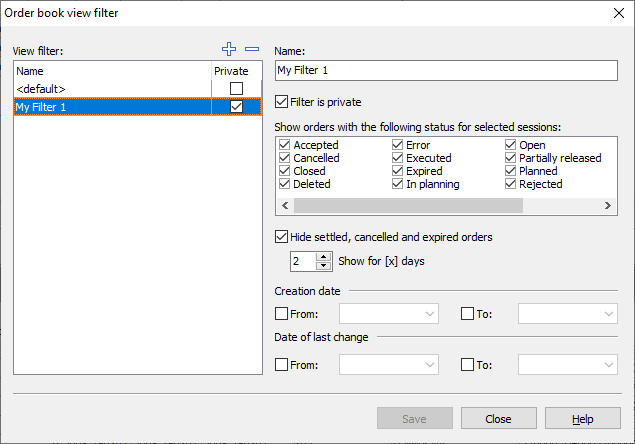Toggle Private checkbox for My Filter 1
Image resolution: width=635 pixels, height=444 pixels.
click(237, 107)
